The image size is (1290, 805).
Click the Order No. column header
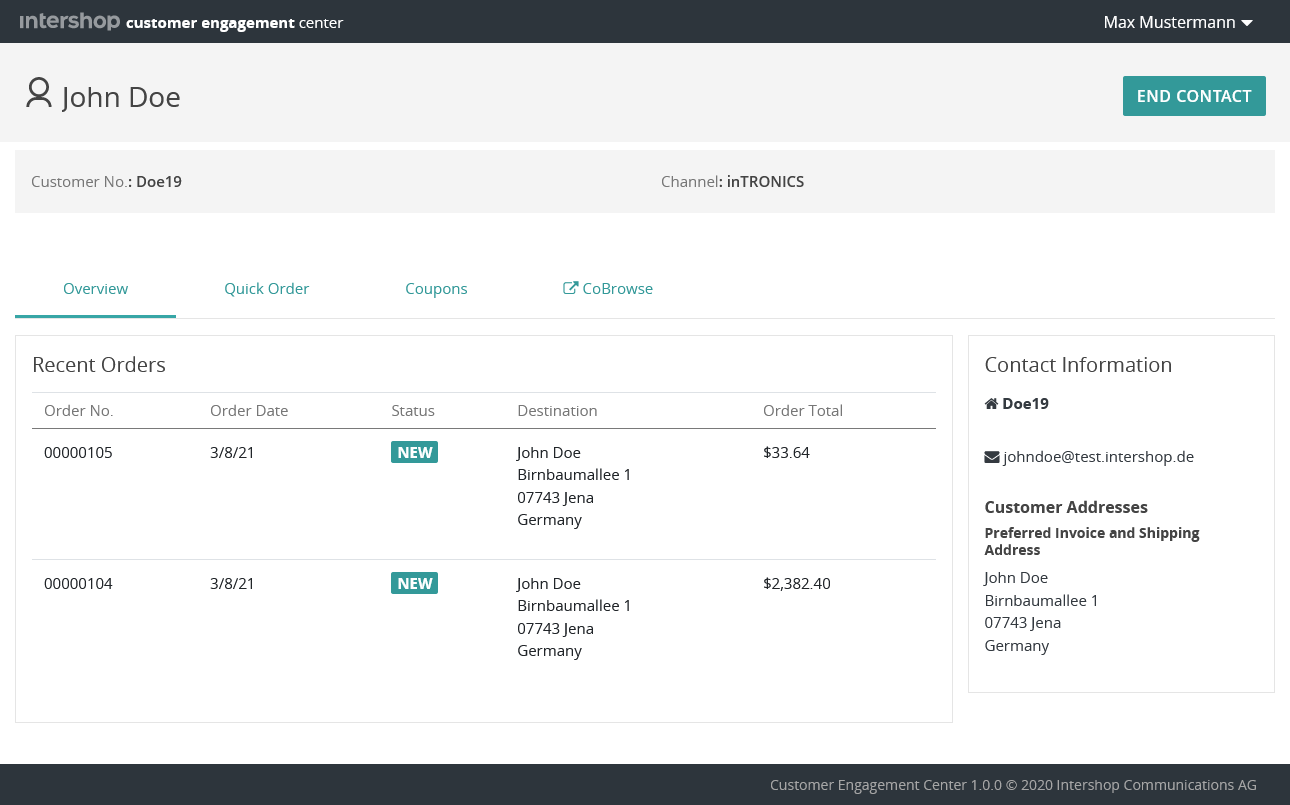[x=79, y=411]
